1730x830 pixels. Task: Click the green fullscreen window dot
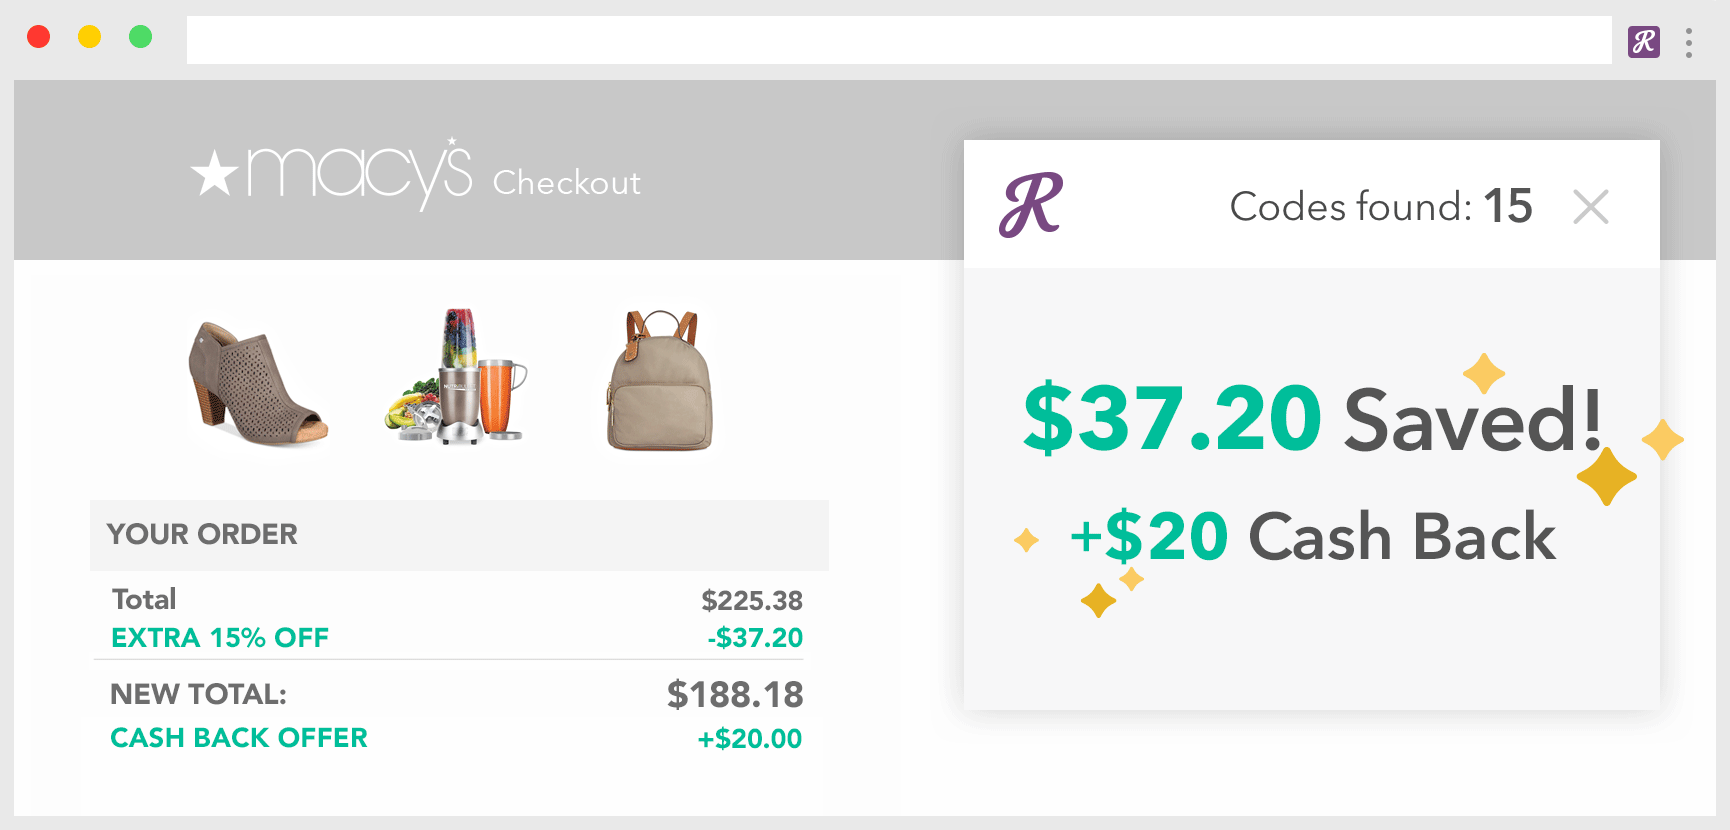141,37
